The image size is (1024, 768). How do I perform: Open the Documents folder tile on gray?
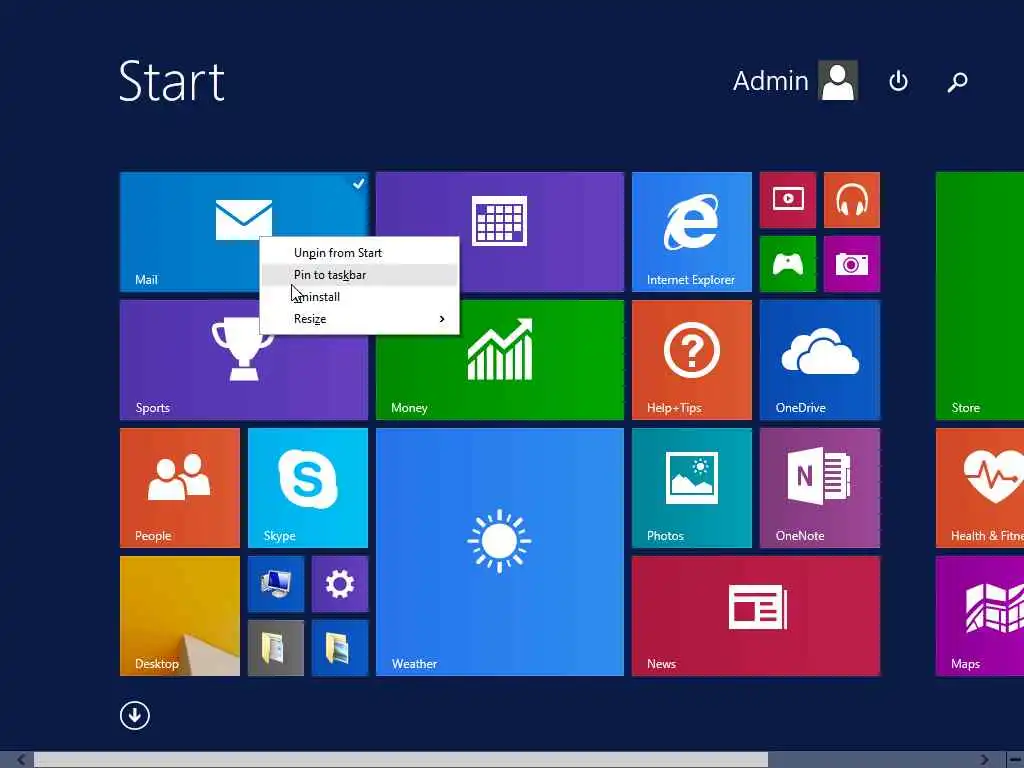pos(276,648)
